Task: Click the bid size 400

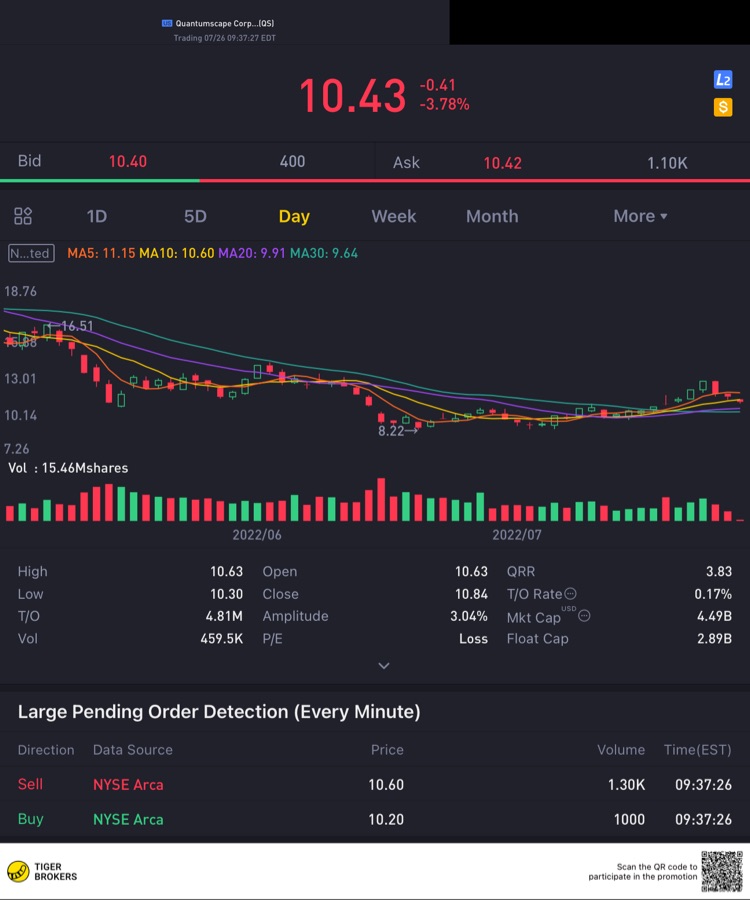Action: coord(292,161)
